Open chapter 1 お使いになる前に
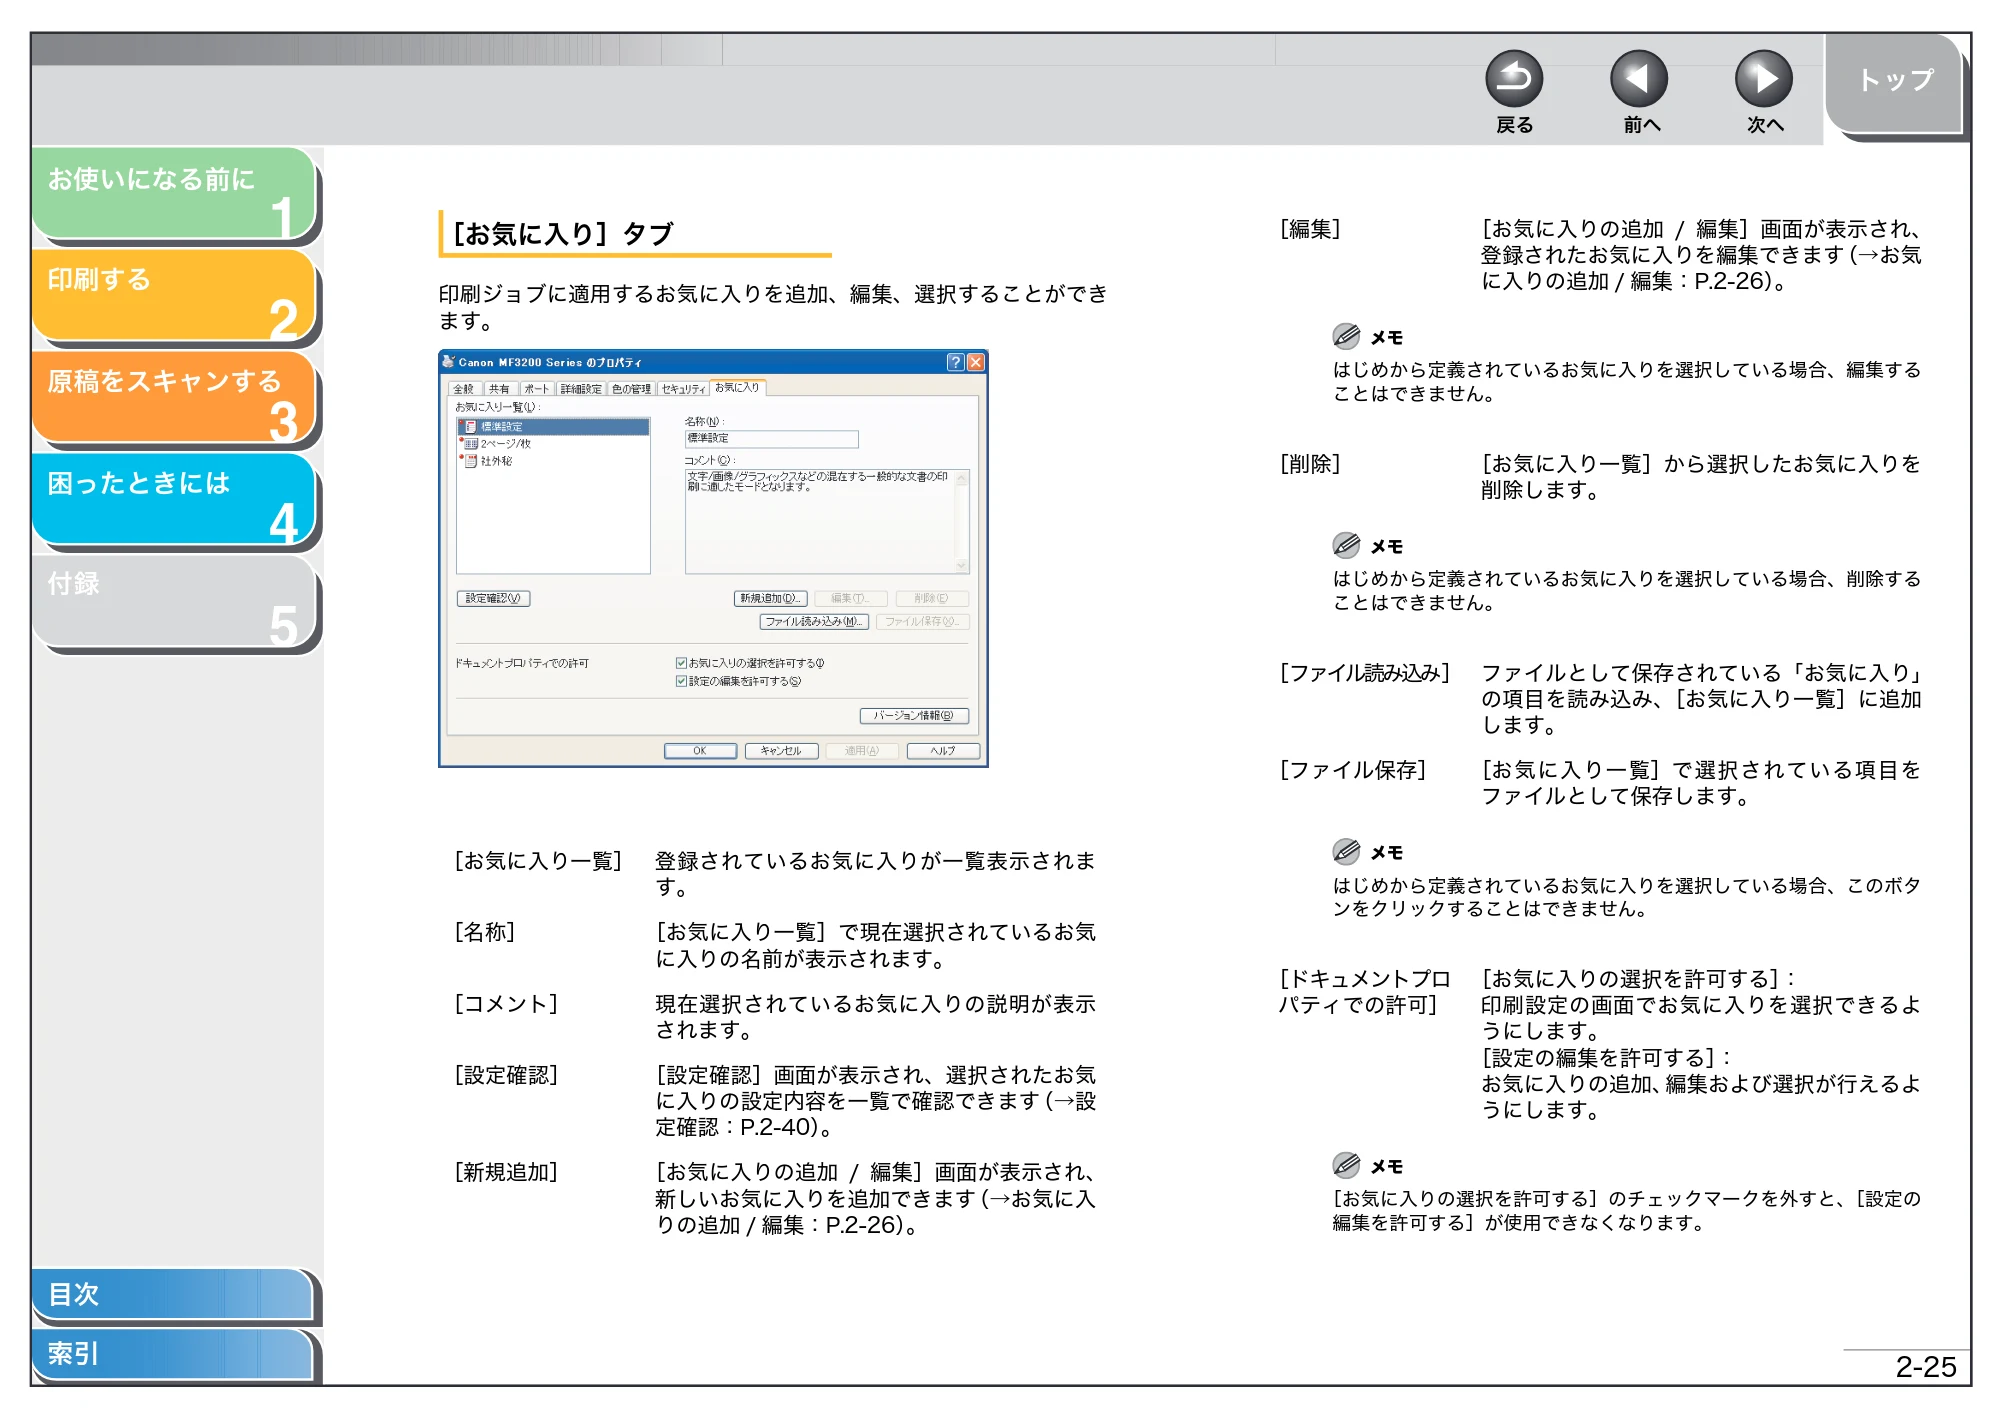 [175, 195]
